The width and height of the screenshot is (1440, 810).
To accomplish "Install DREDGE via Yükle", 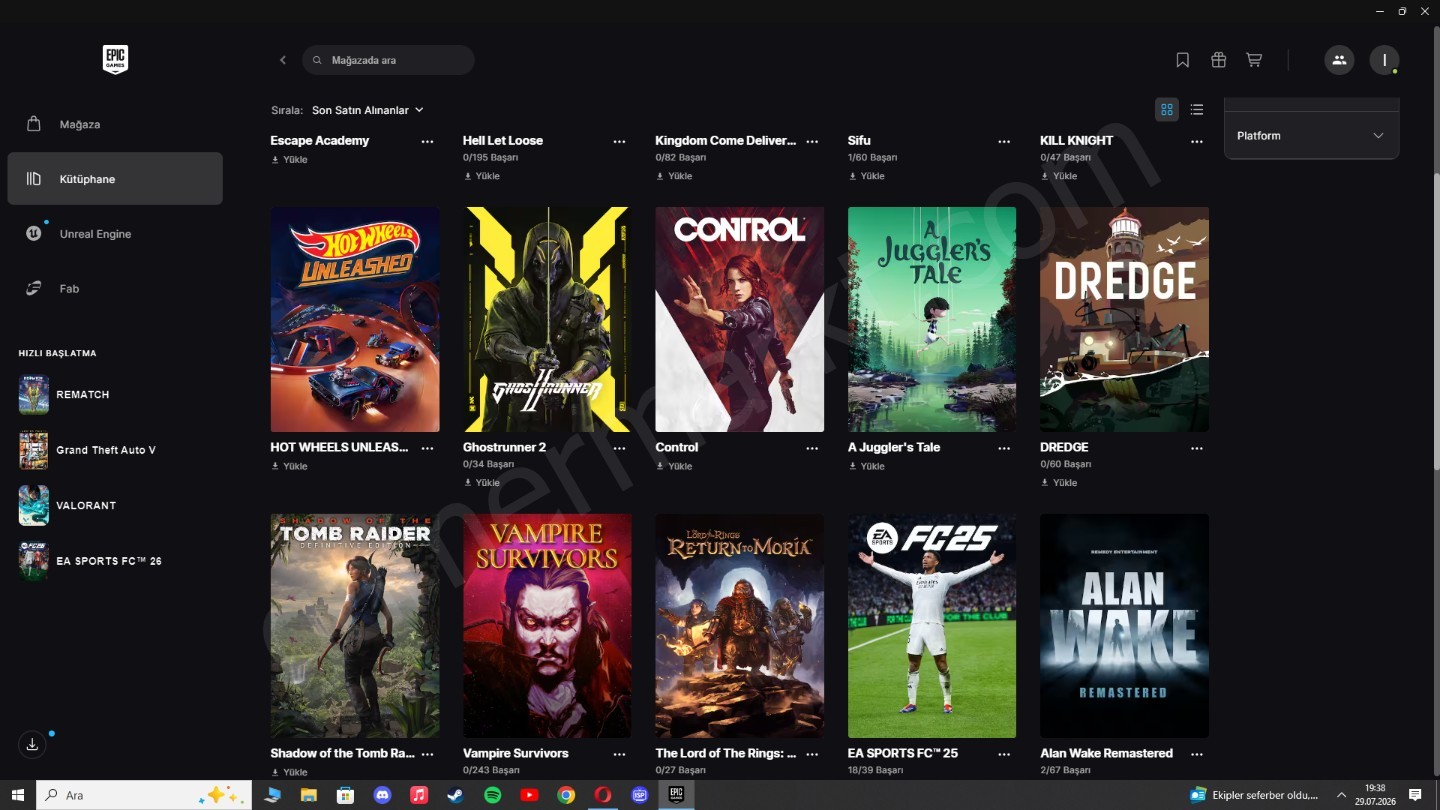I will [1059, 482].
